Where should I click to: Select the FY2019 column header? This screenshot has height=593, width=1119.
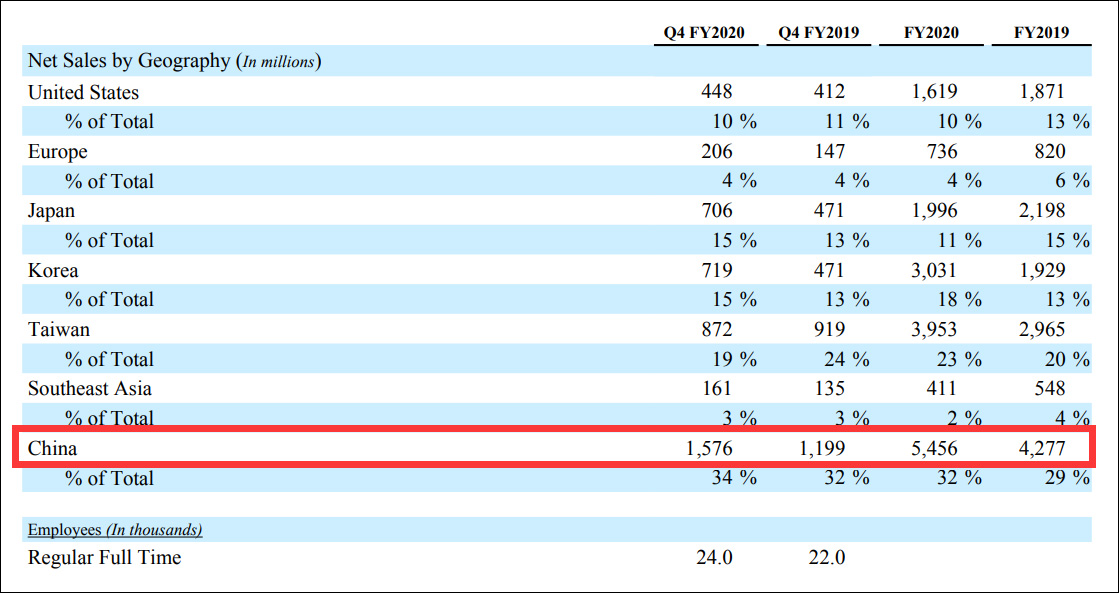coord(1041,32)
